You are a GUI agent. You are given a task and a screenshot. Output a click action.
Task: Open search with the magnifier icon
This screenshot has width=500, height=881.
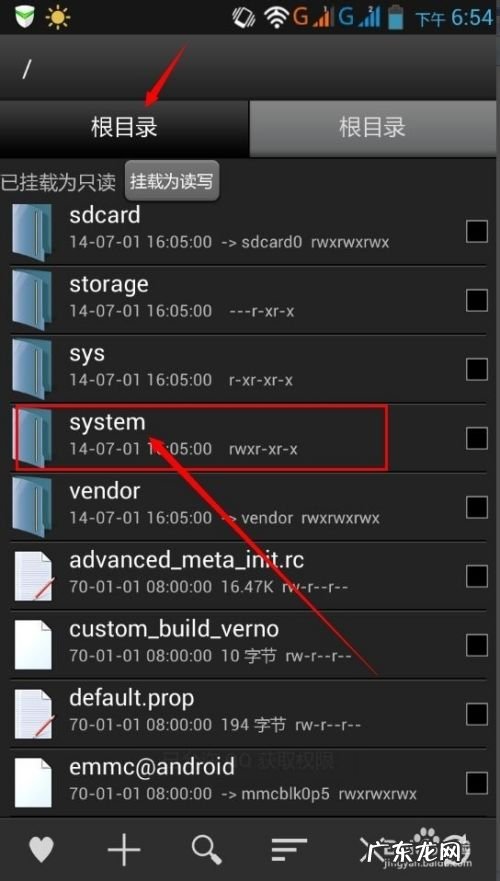pos(206,850)
